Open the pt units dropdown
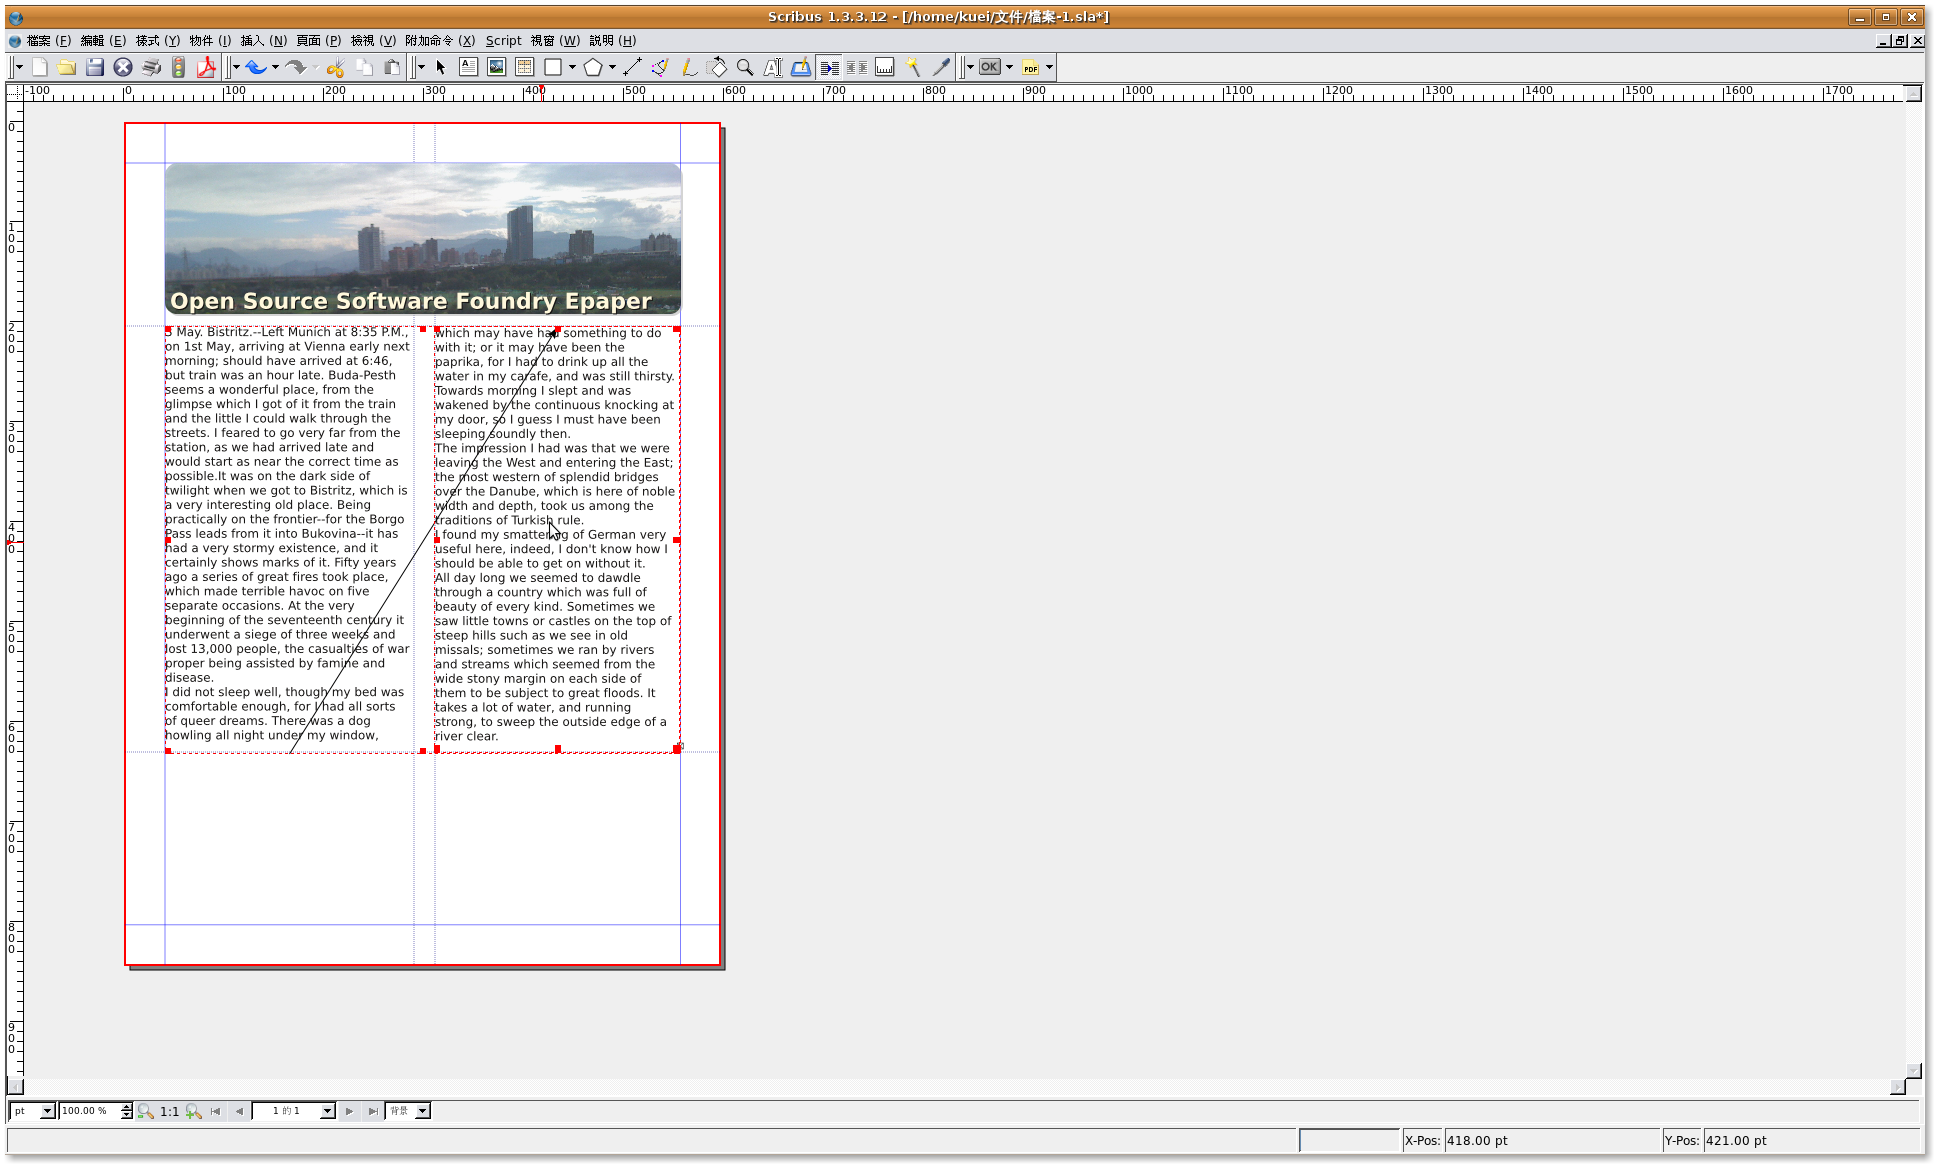This screenshot has width=1934, height=1164. click(47, 1111)
